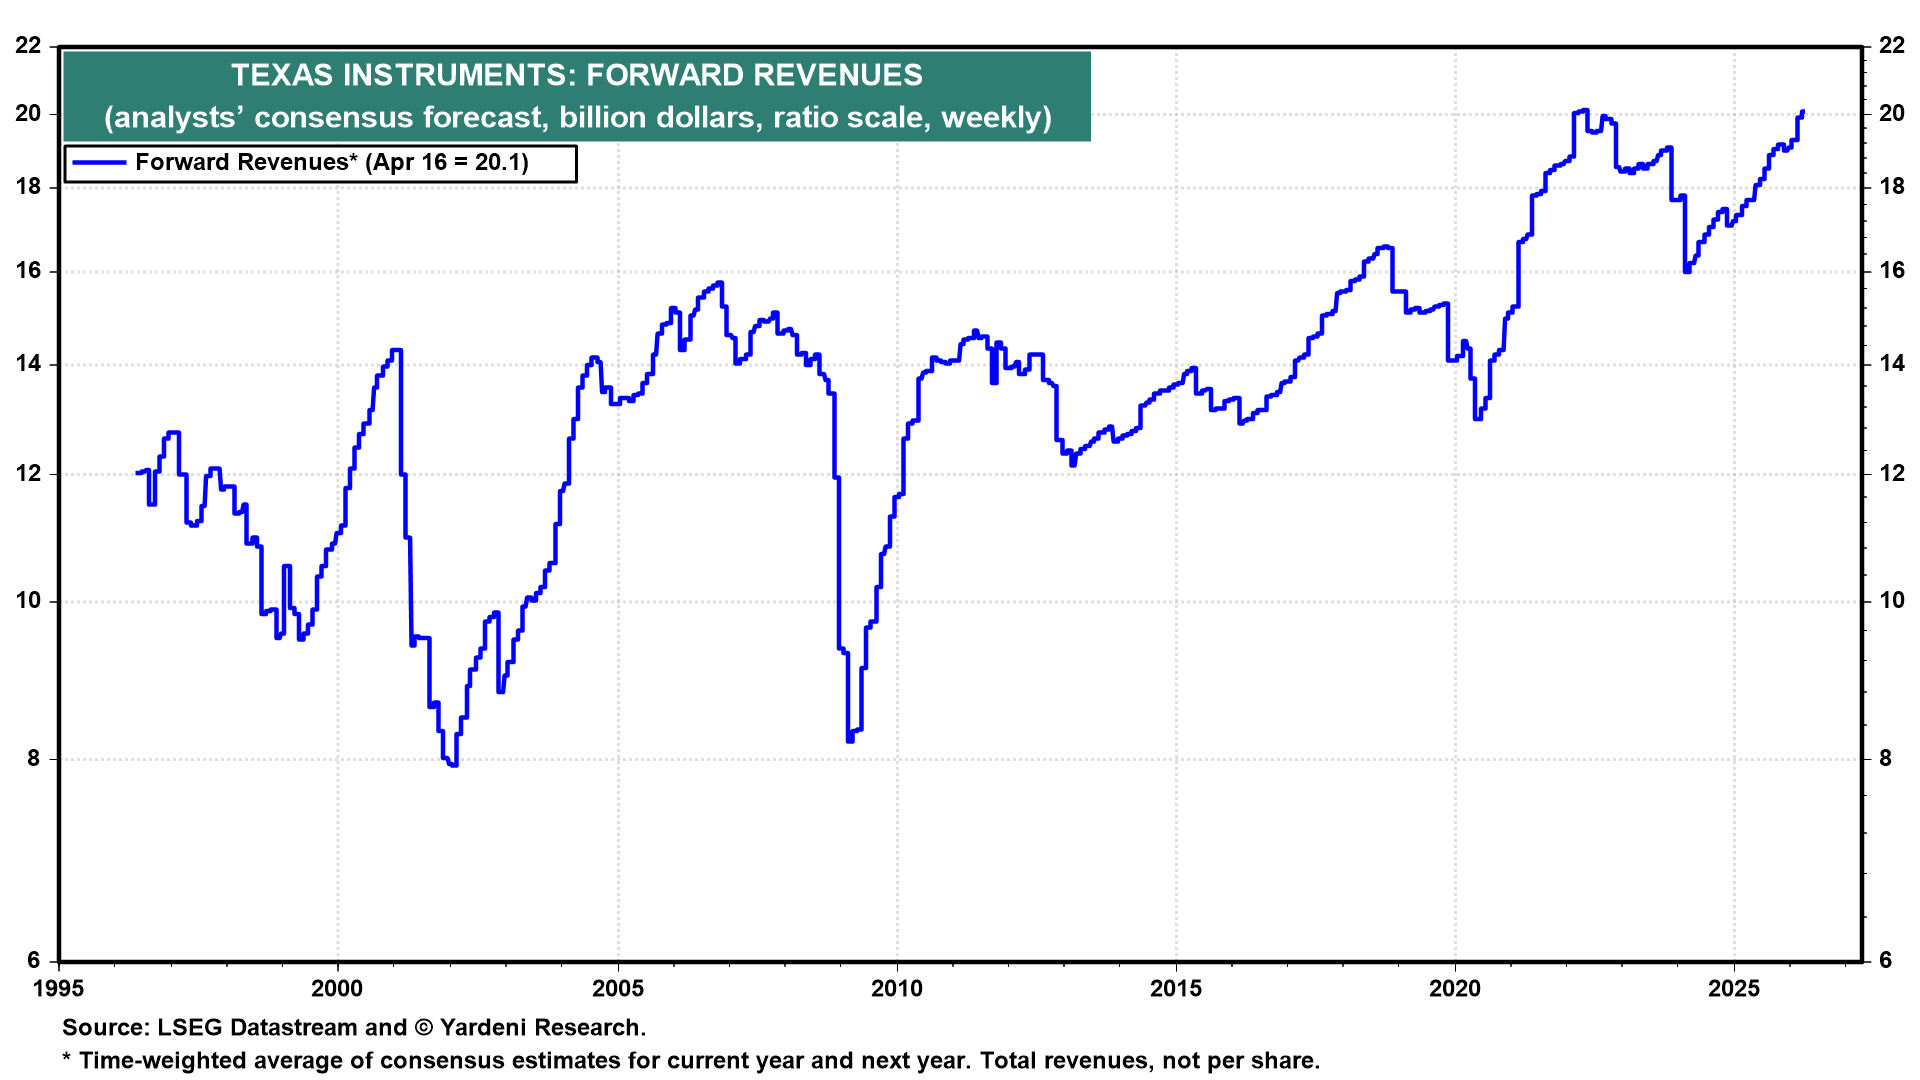
Task: Click the chart title 'Texas Instruments: Forward Revenues'
Action: coord(577,76)
